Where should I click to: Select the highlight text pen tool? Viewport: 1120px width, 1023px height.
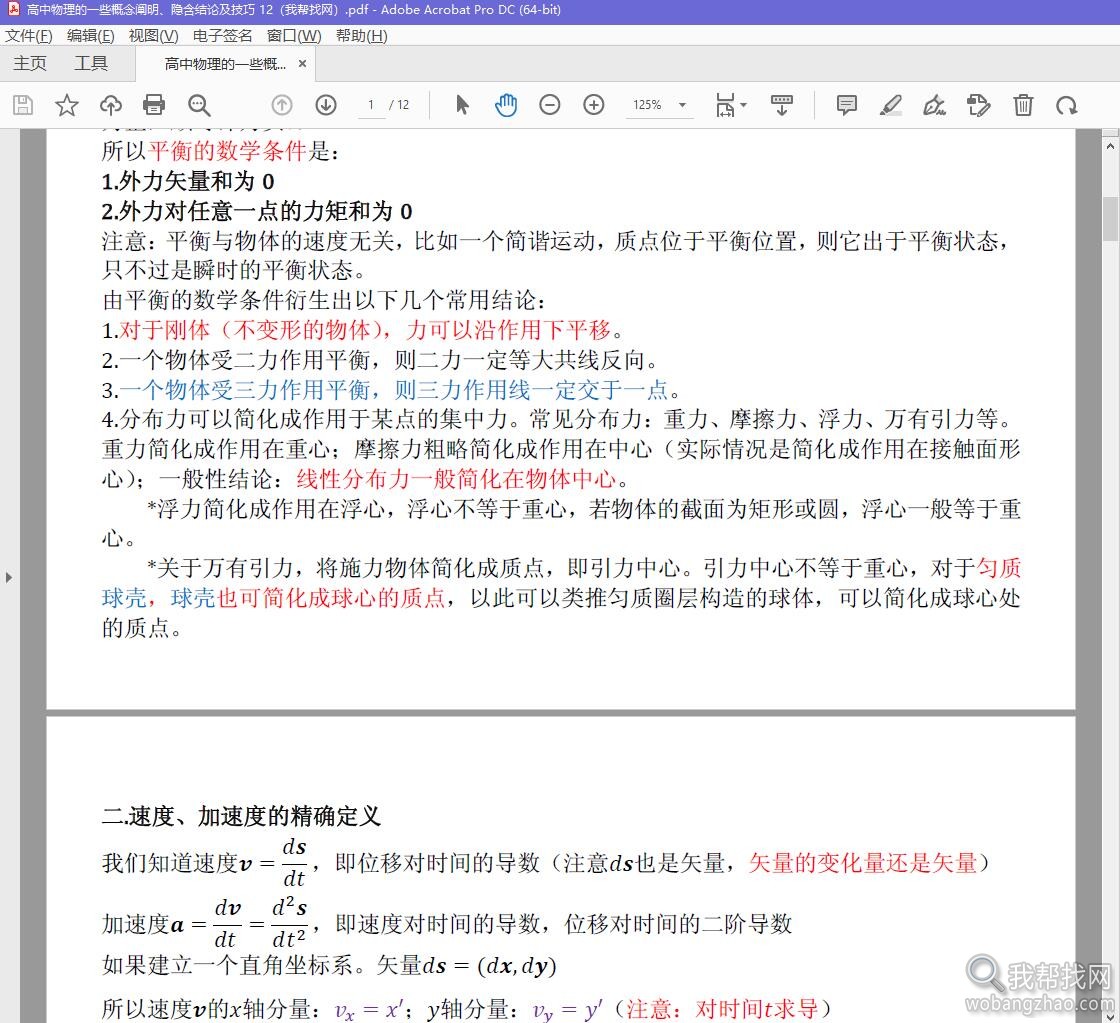[890, 105]
